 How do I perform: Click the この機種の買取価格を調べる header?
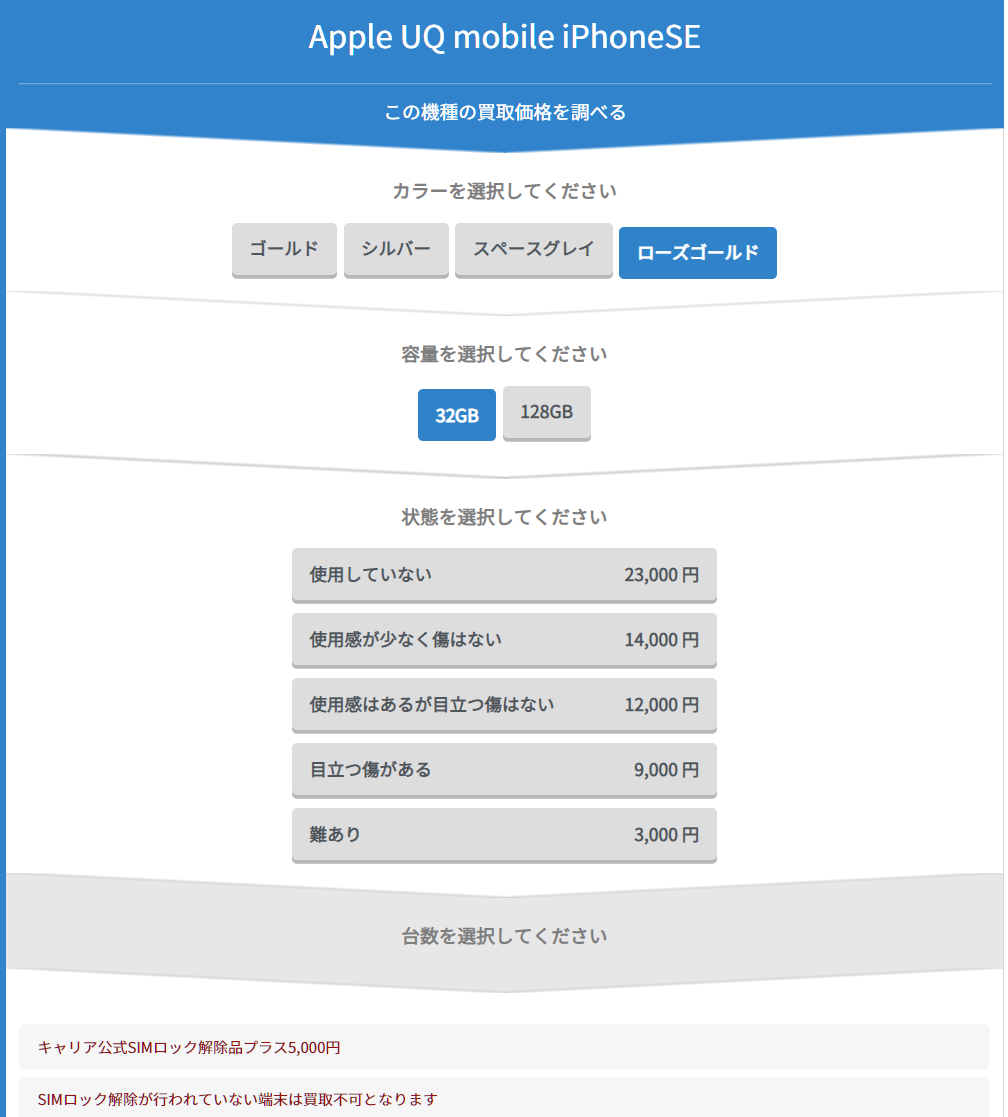[504, 112]
